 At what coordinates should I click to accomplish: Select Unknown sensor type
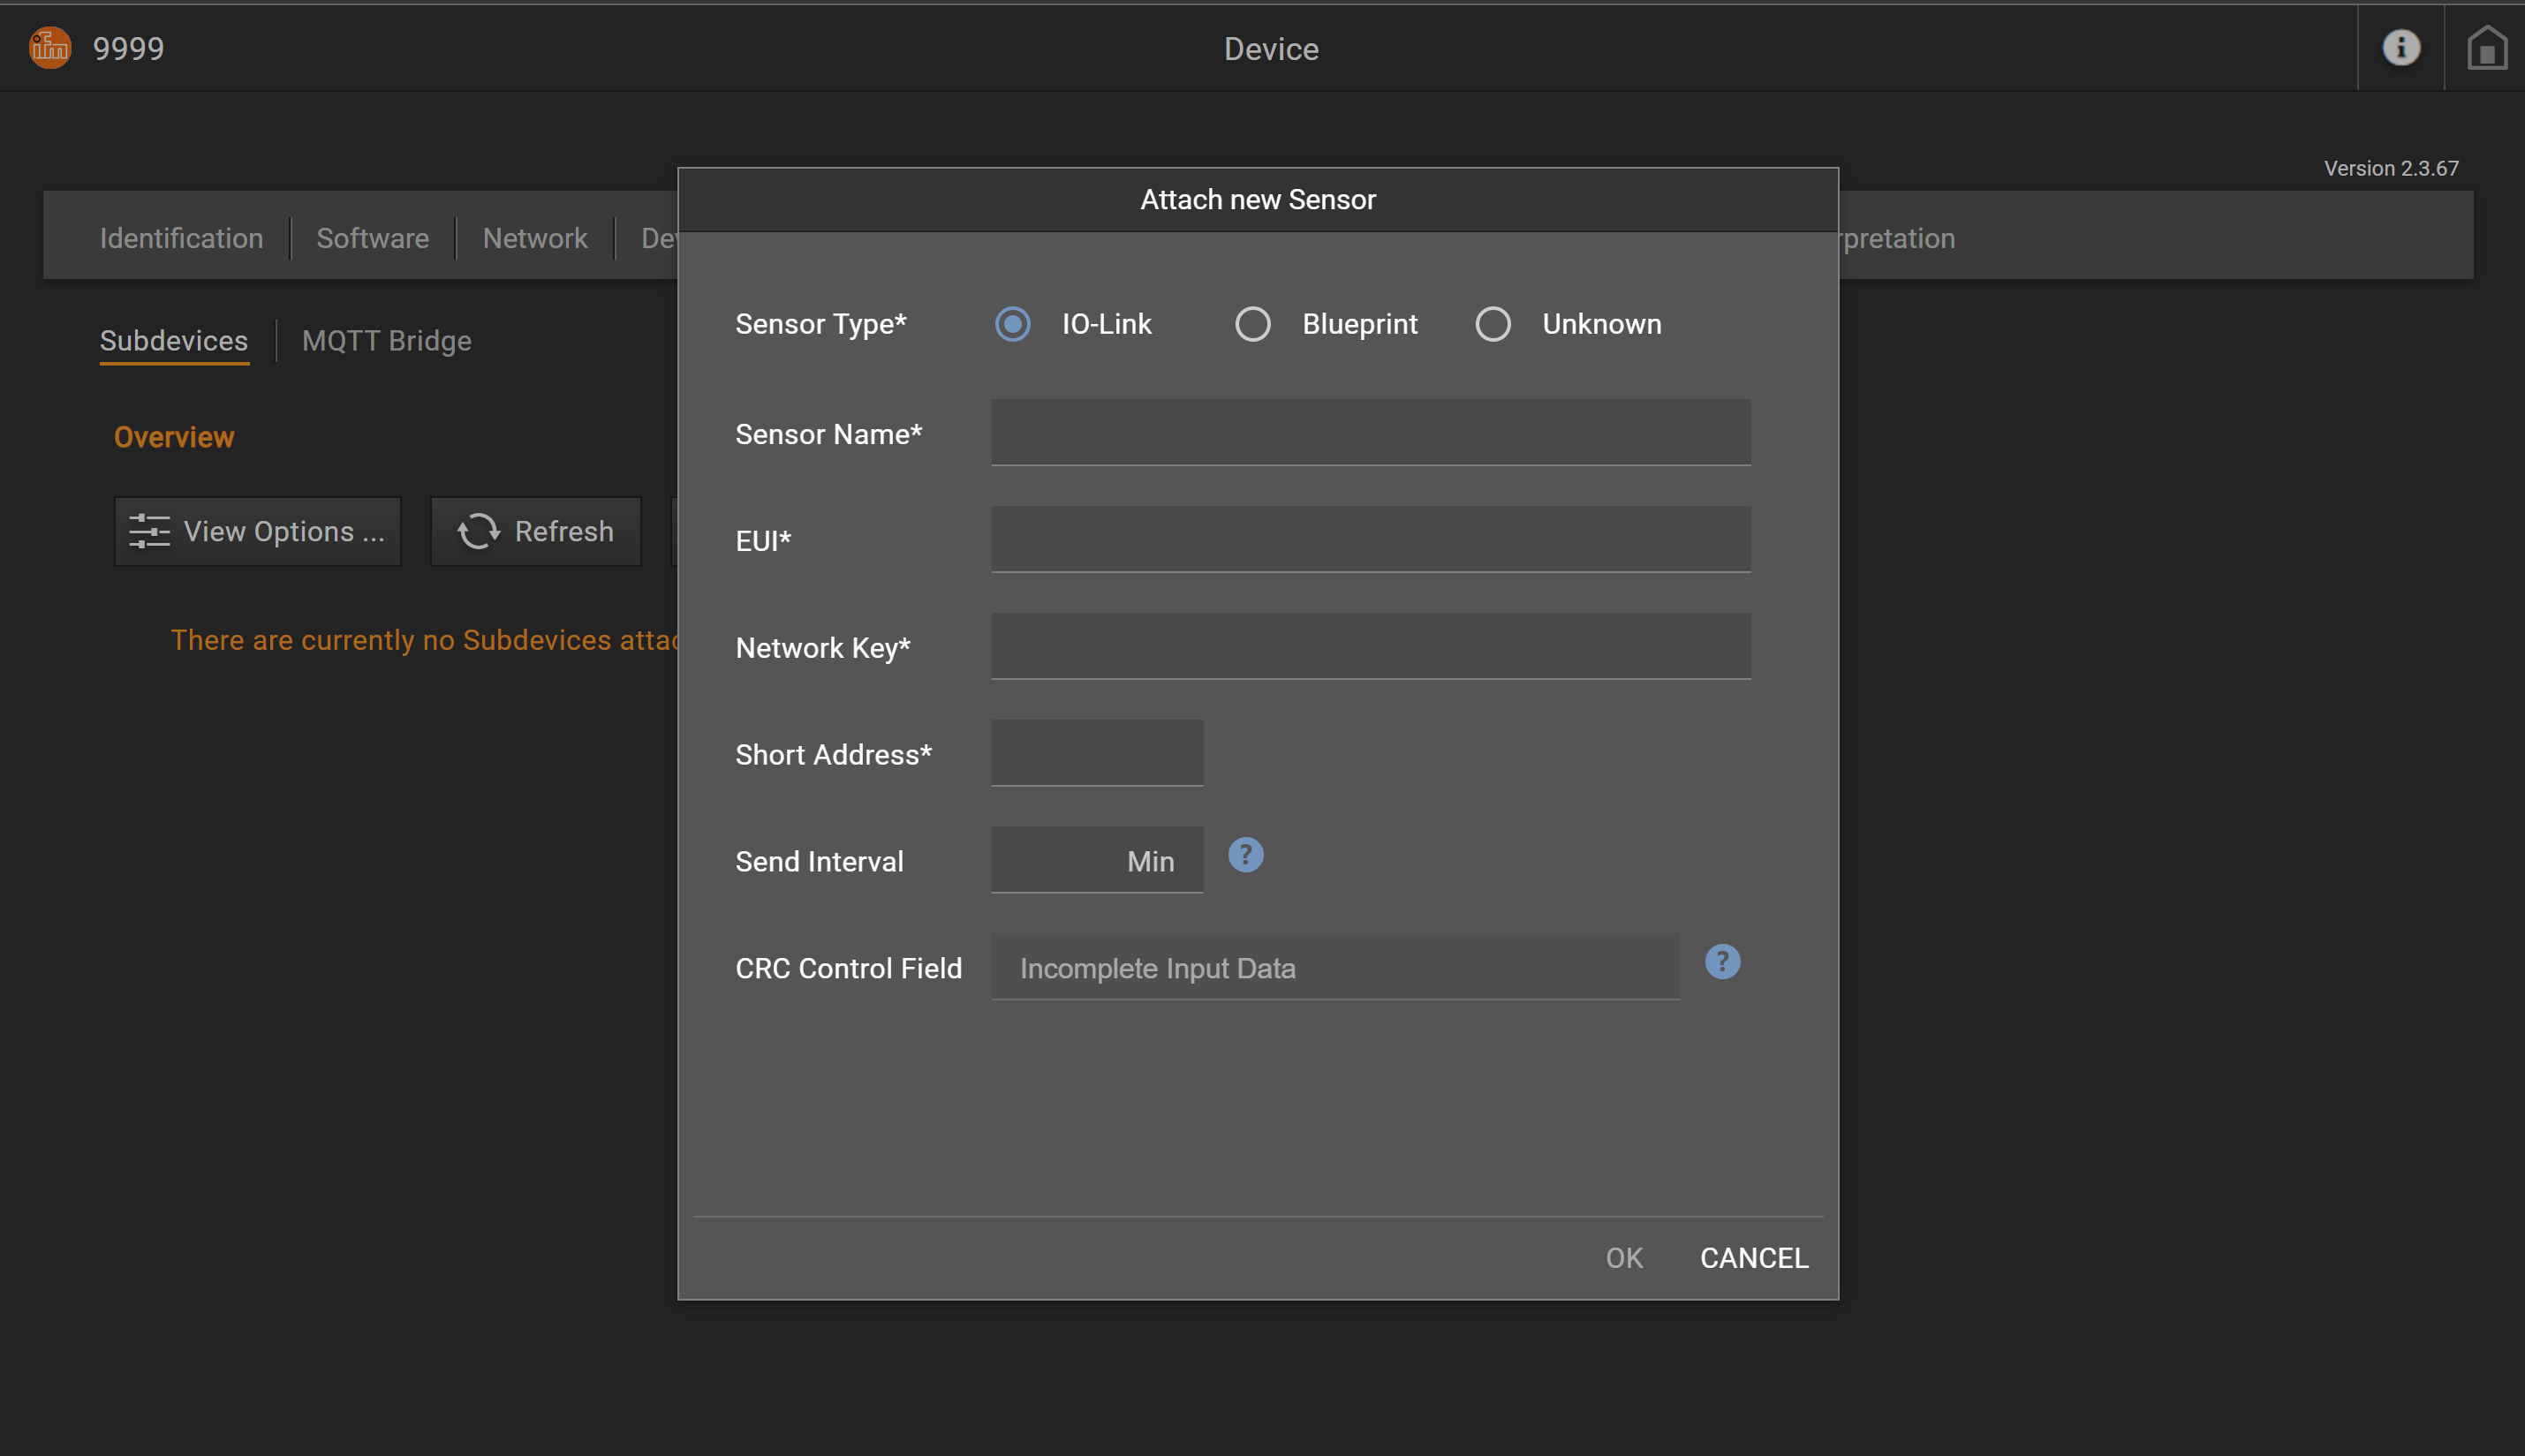(x=1492, y=324)
